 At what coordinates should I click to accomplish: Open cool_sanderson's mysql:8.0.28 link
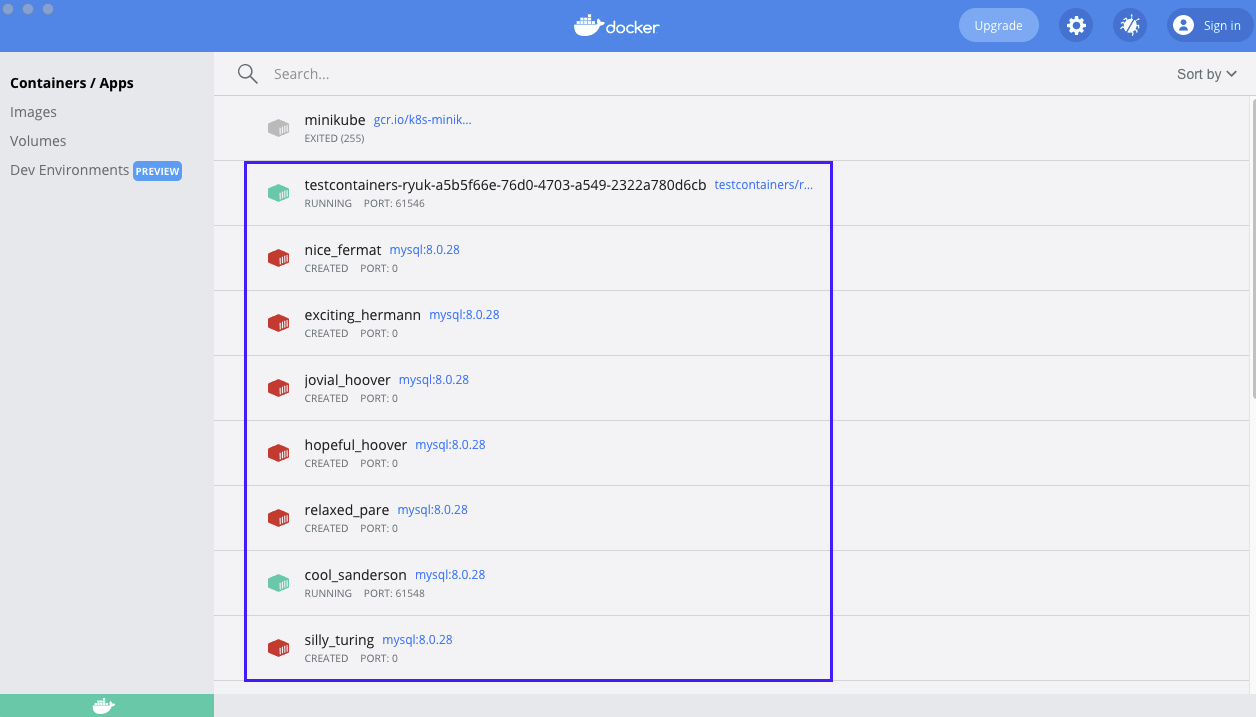pyautogui.click(x=450, y=575)
